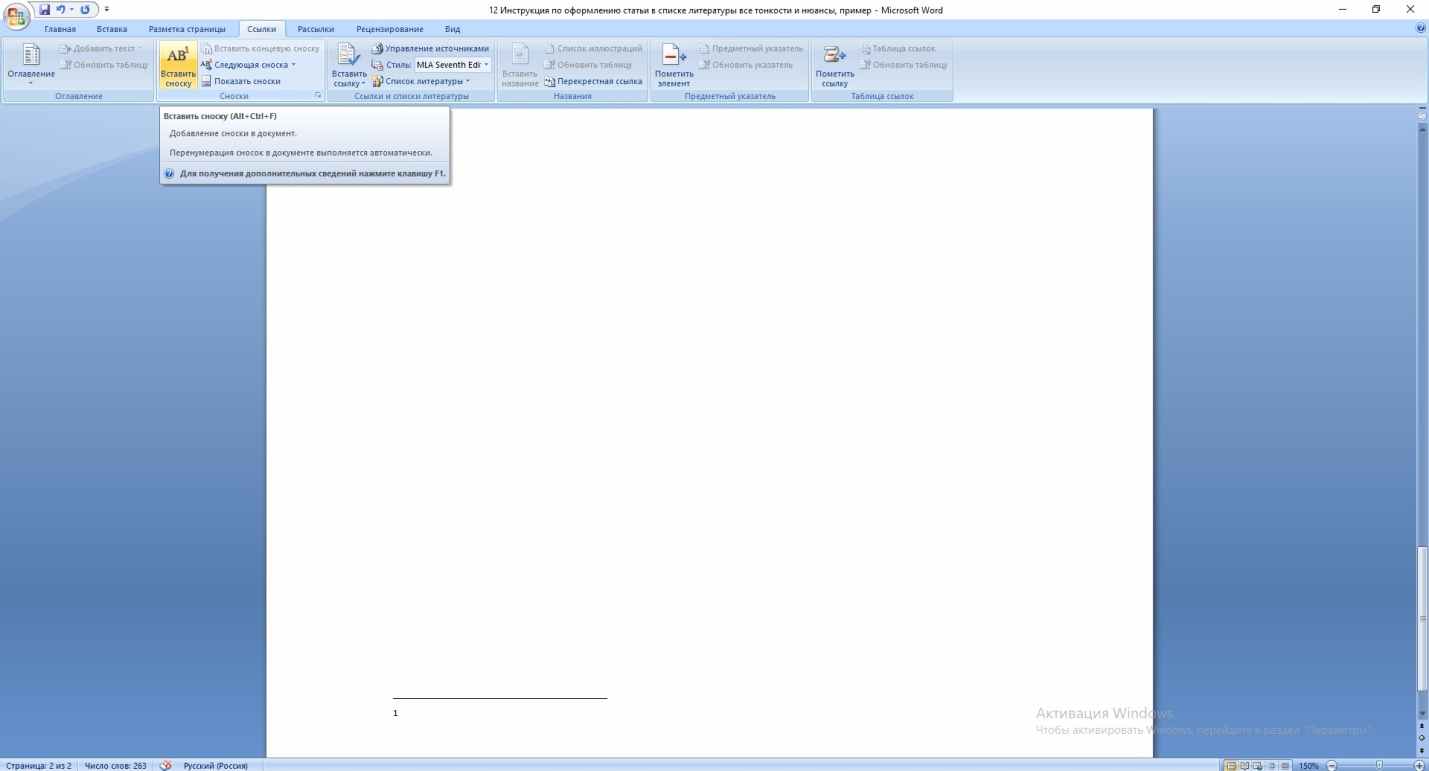Image resolution: width=1429 pixels, height=771 pixels.
Task: Click the zoom out minus button
Action: point(1332,765)
